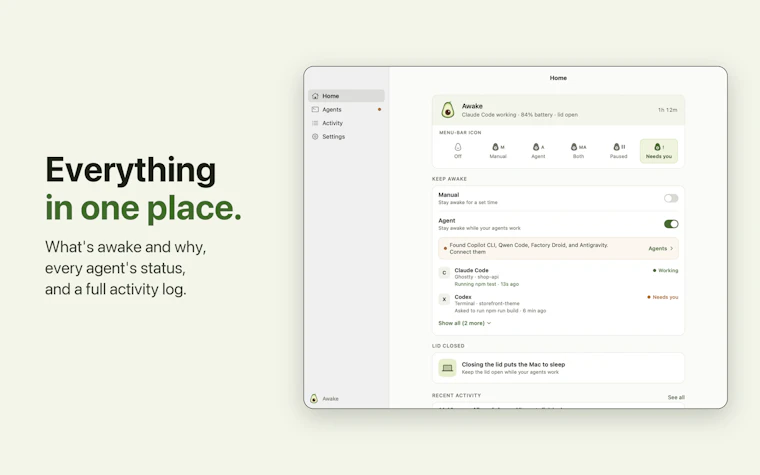Disable the Agent keep awake toggle
Viewport: 760px width, 475px height.
671,224
